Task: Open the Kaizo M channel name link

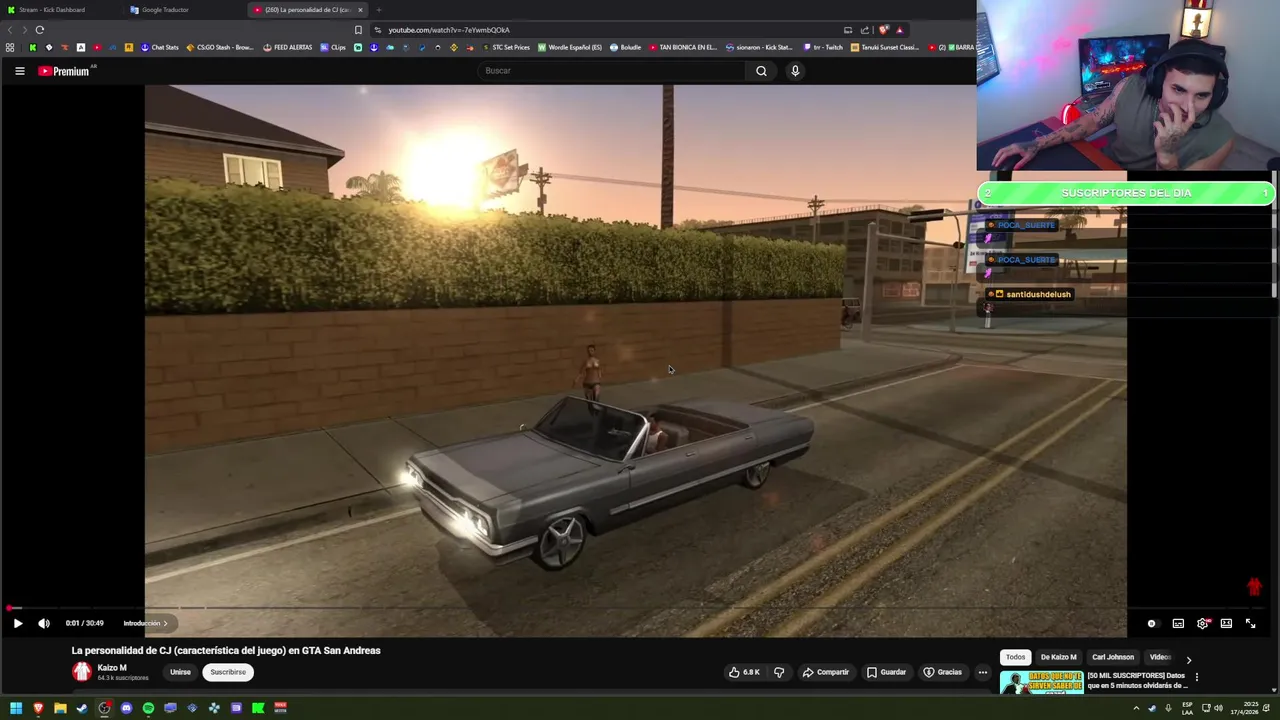Action: pyautogui.click(x=112, y=667)
